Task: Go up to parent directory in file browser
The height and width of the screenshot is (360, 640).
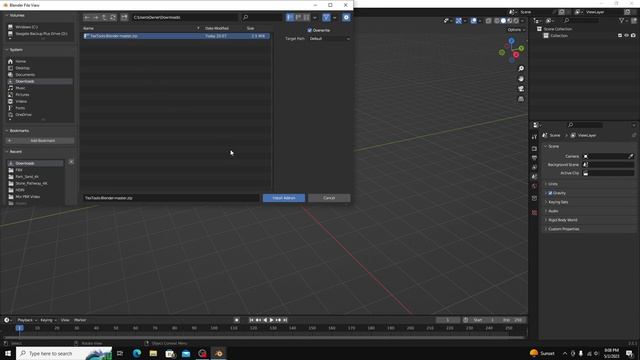Action: tap(104, 18)
